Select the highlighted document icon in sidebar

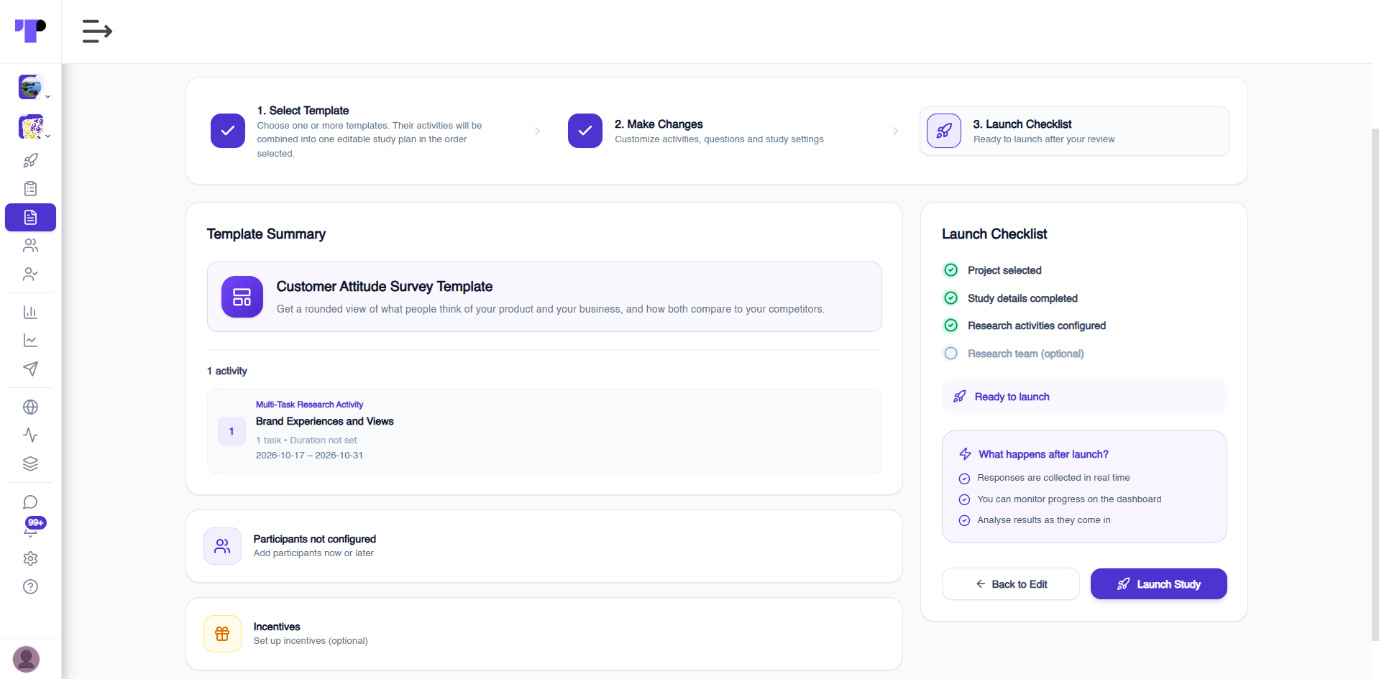[30, 217]
